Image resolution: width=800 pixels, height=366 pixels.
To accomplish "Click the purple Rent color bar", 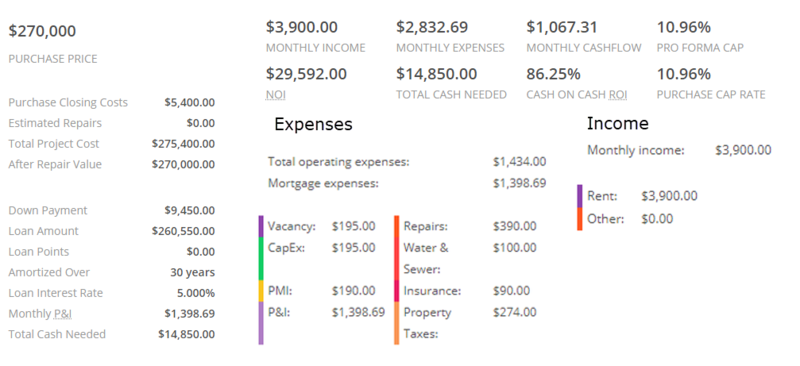I will click(x=580, y=196).
